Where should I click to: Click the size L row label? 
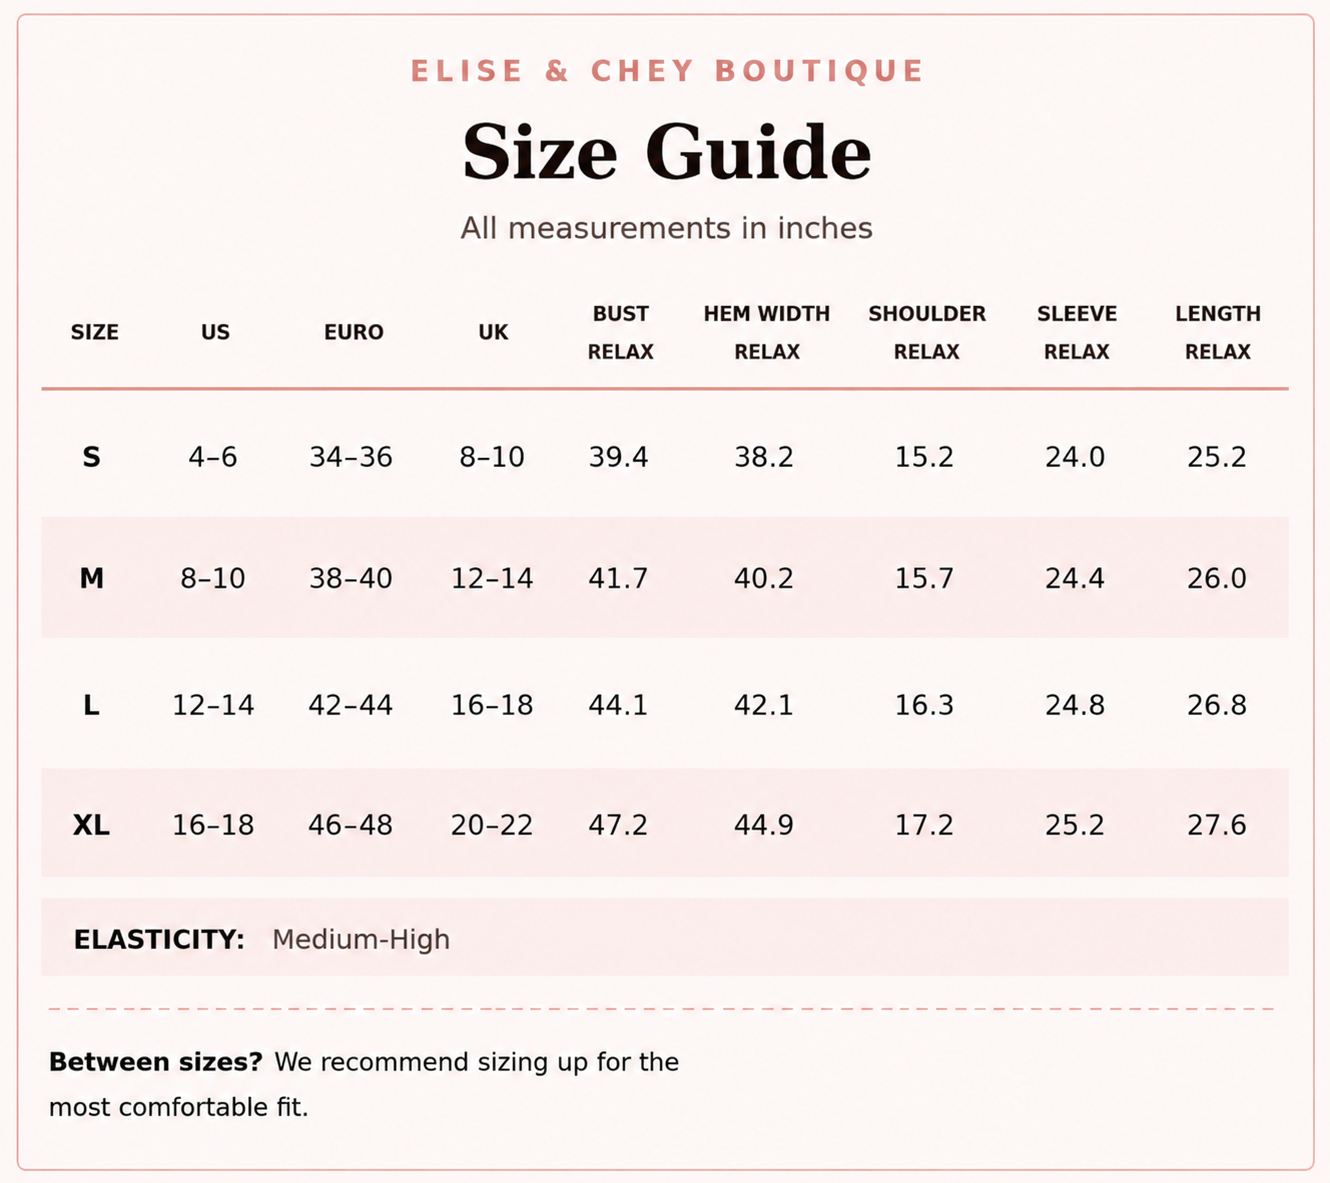[91, 705]
